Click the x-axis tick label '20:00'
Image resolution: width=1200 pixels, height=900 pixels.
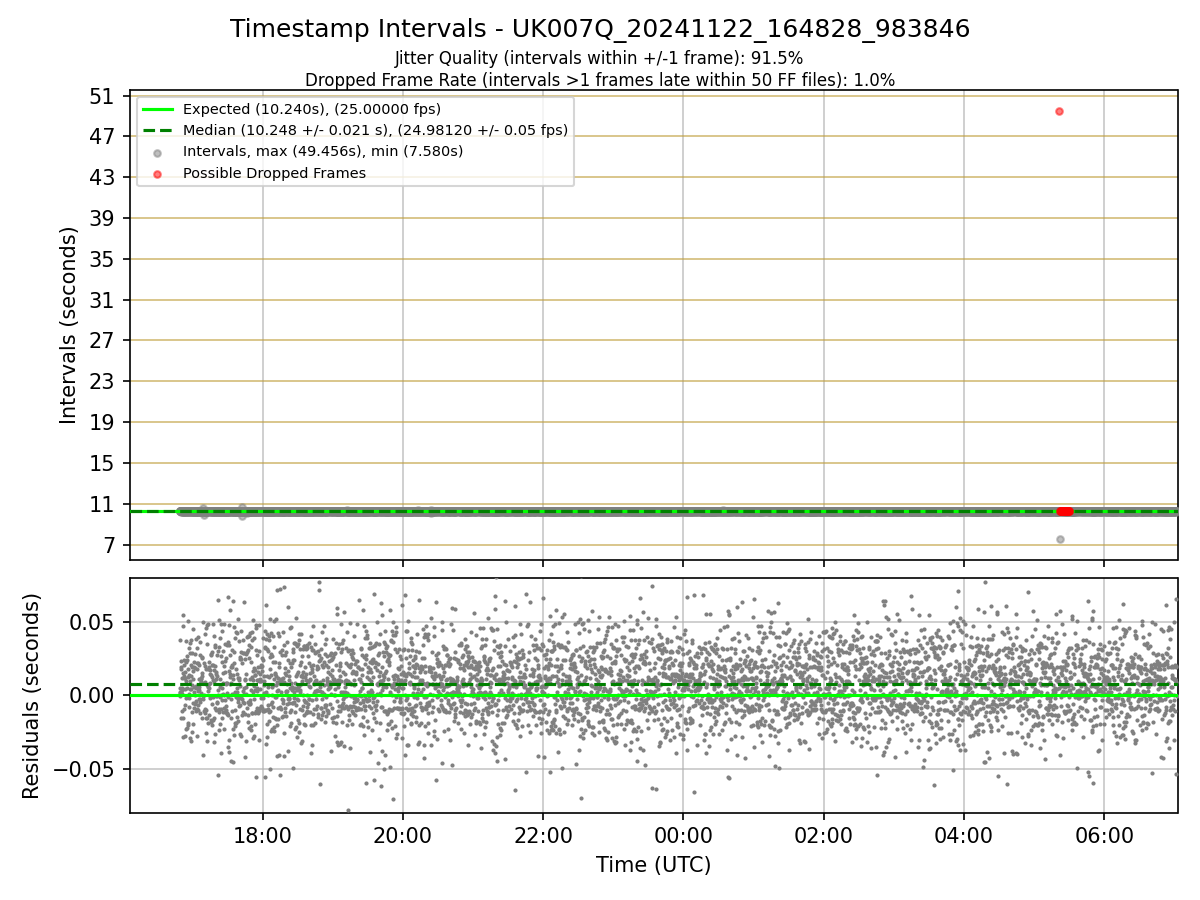click(403, 834)
